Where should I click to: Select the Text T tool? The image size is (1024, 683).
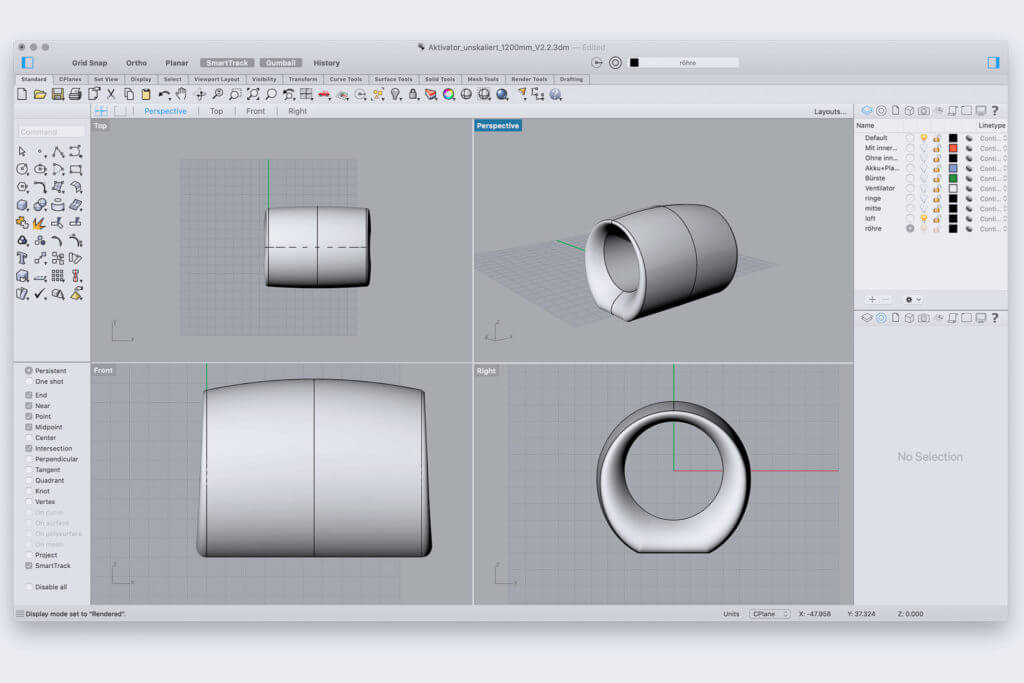coord(22,259)
